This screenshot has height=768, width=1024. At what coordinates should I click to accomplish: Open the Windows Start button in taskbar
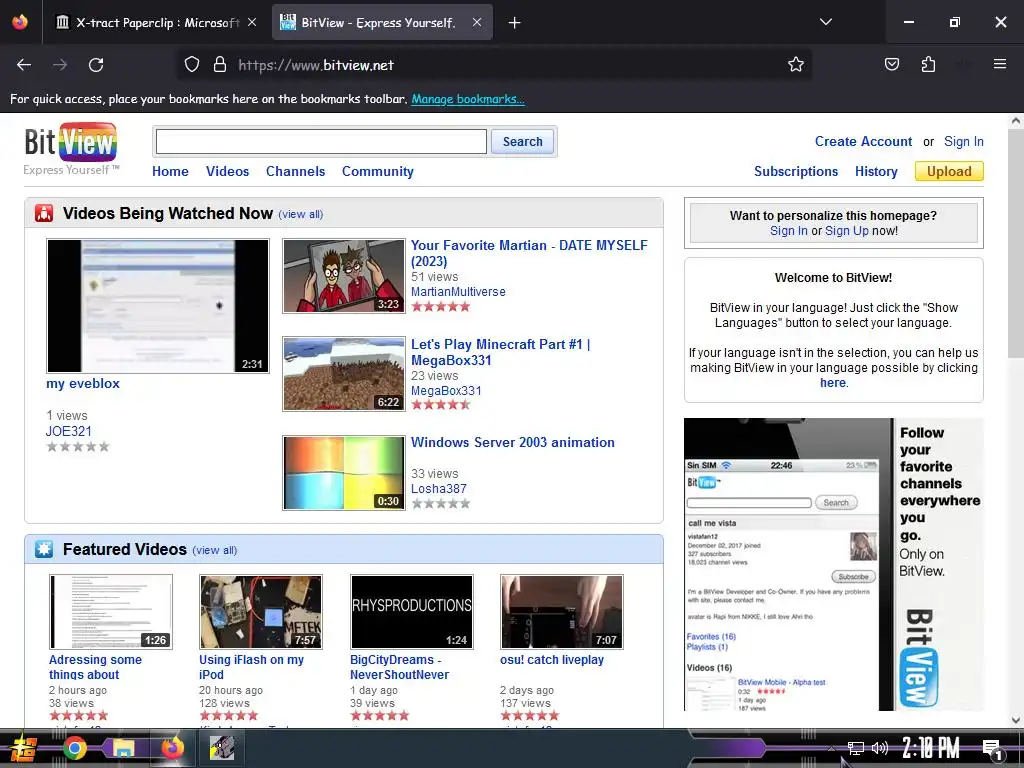point(23,748)
